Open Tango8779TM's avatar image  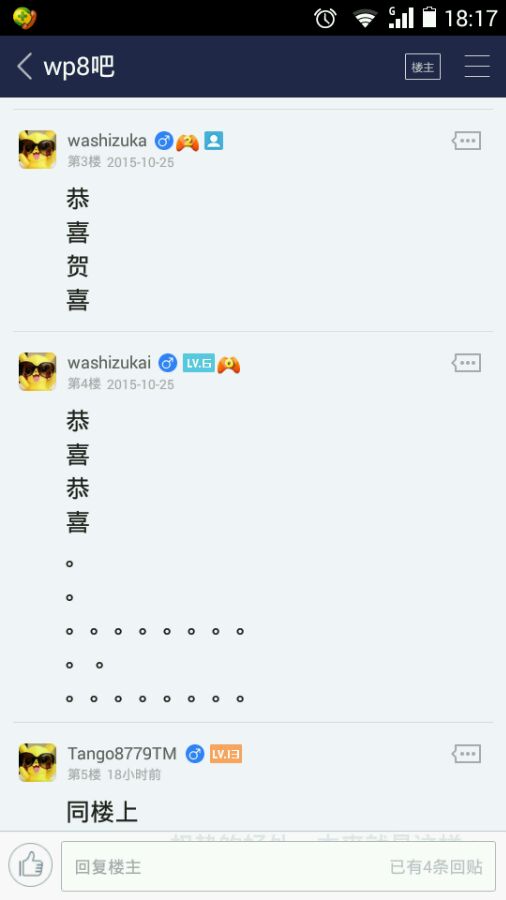[37, 762]
